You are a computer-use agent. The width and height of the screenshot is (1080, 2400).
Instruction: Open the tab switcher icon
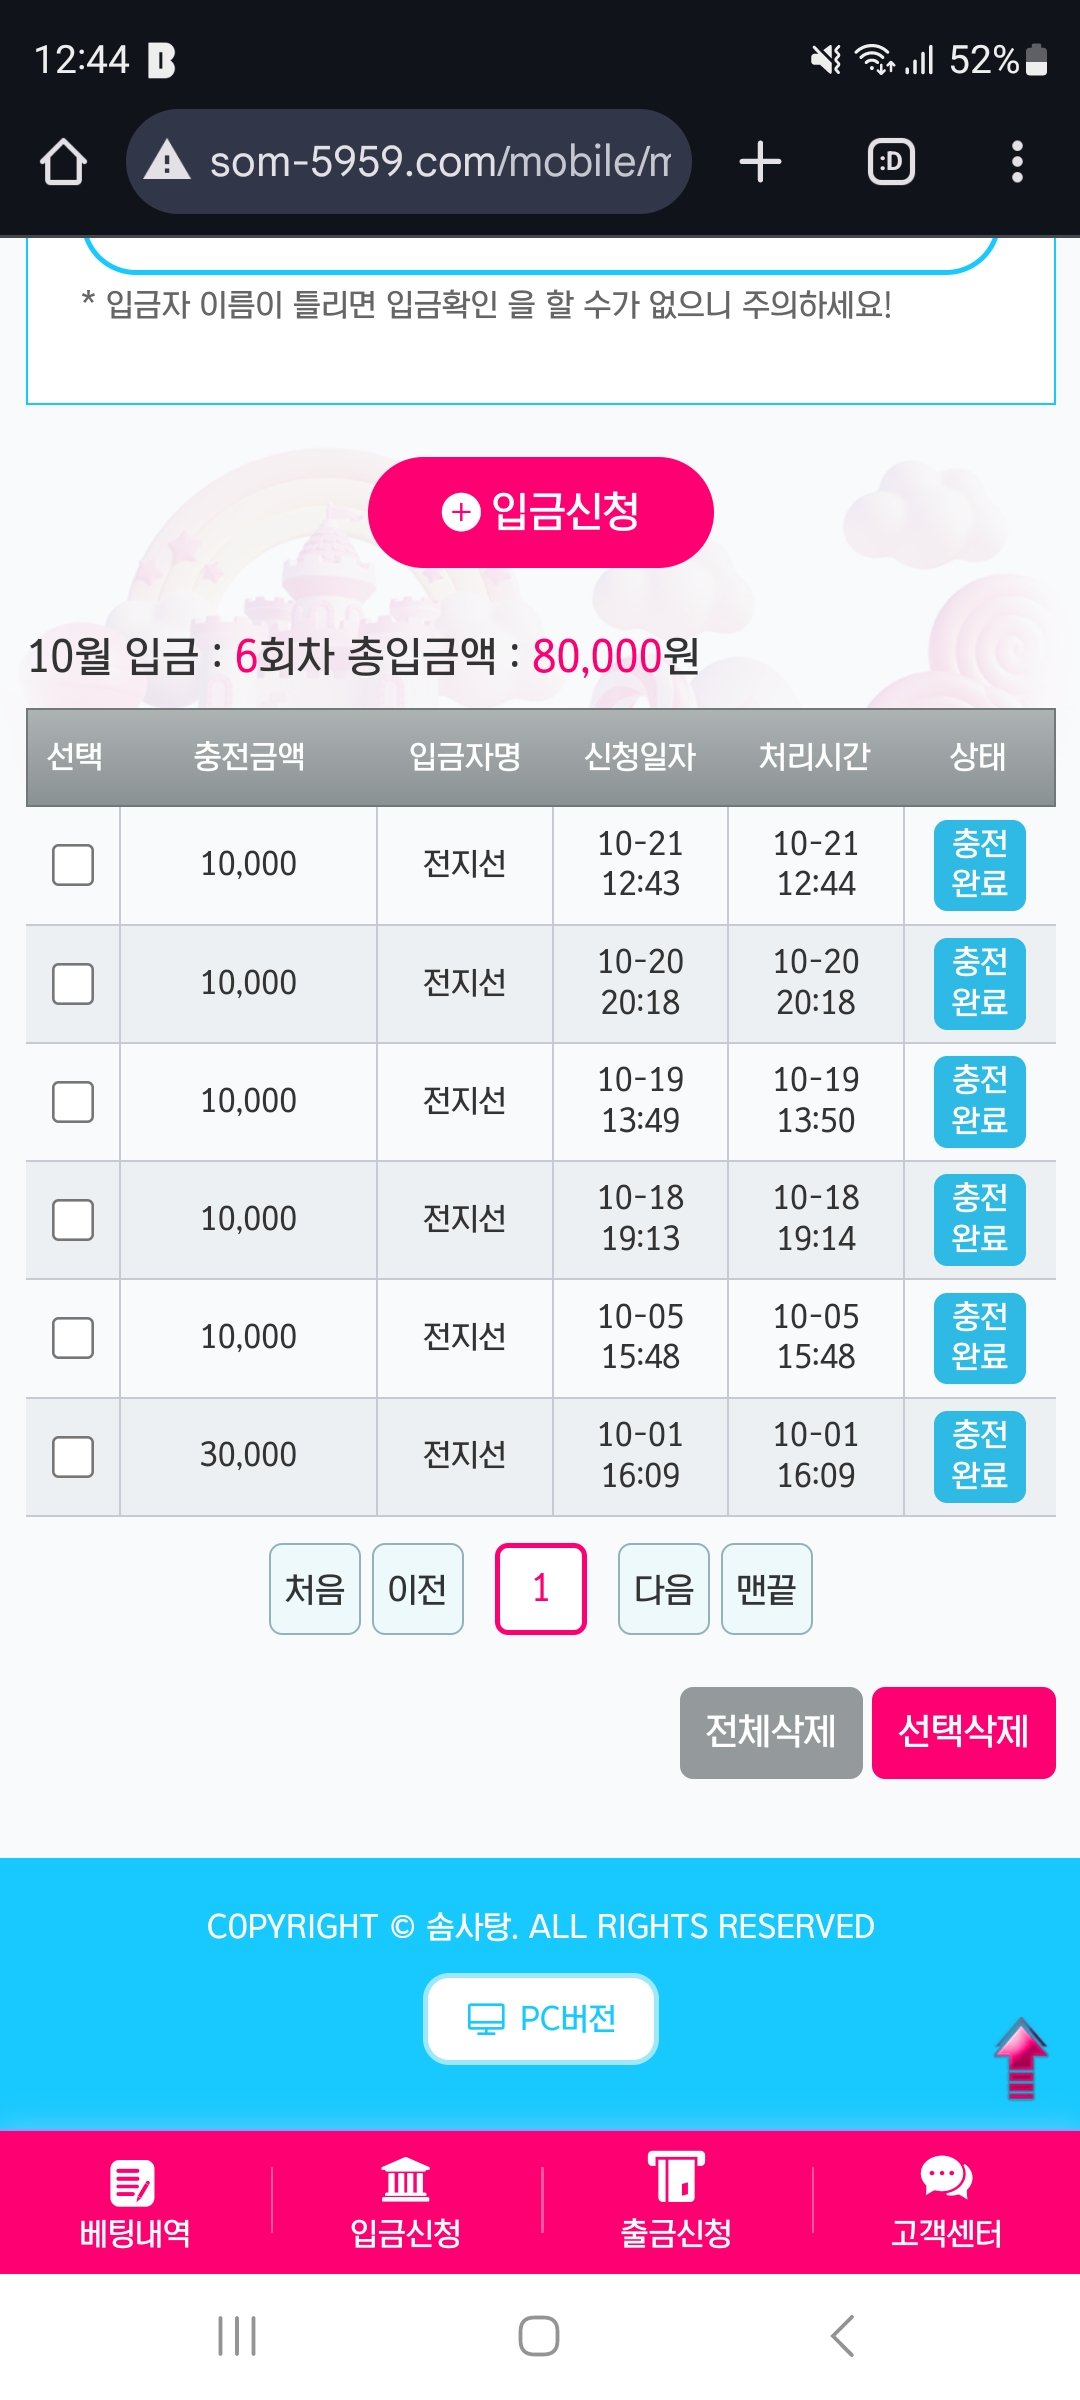click(x=890, y=162)
